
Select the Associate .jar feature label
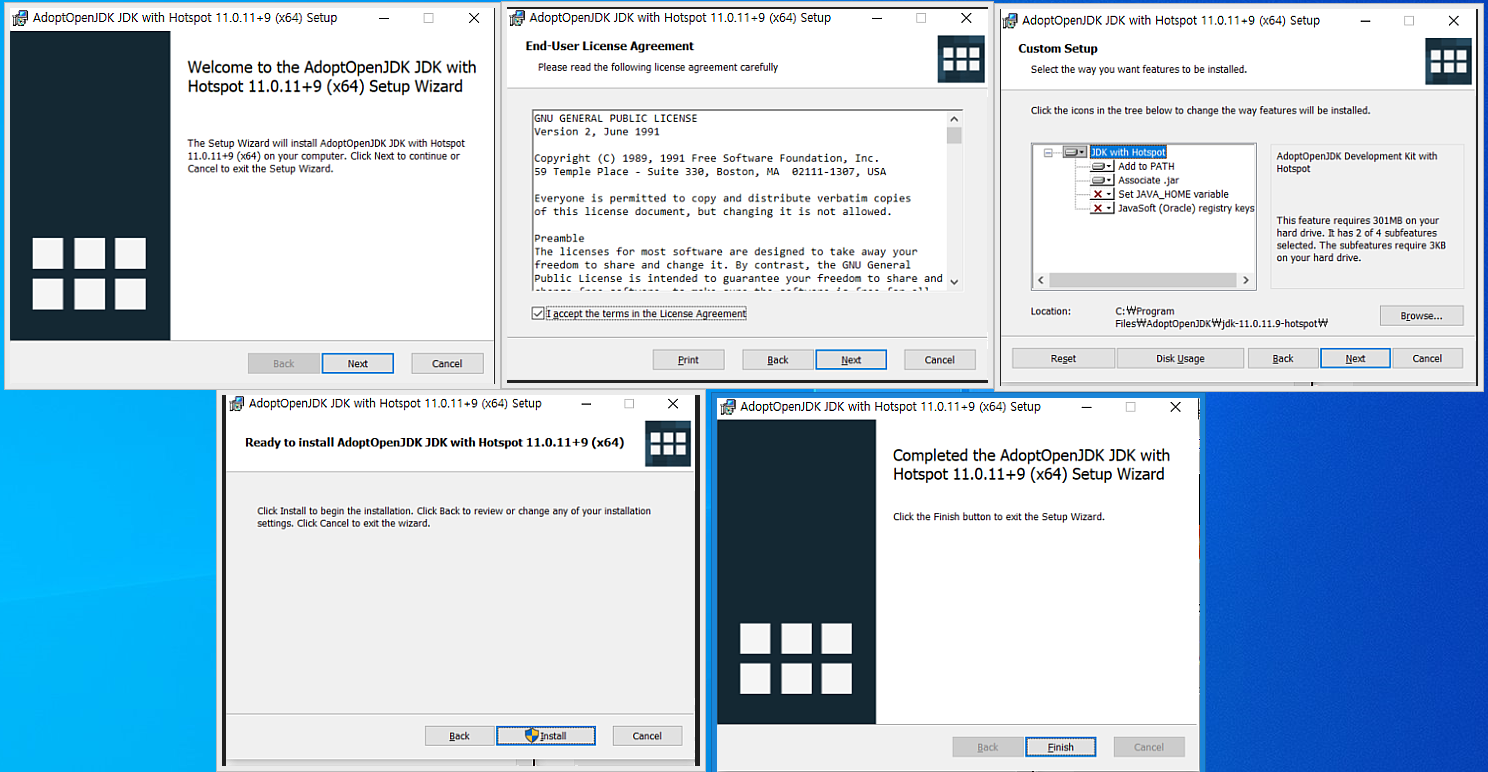tap(1148, 180)
